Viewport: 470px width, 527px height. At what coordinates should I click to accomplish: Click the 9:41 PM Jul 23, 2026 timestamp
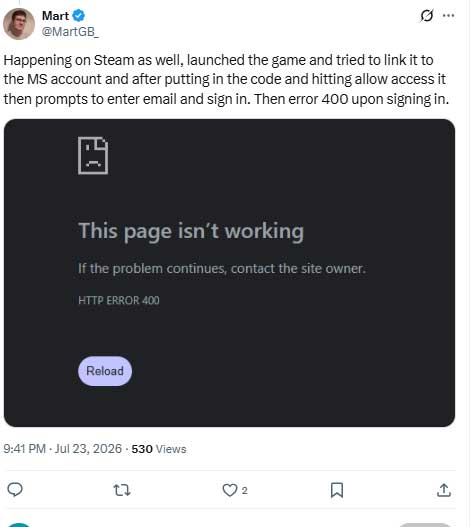63,449
